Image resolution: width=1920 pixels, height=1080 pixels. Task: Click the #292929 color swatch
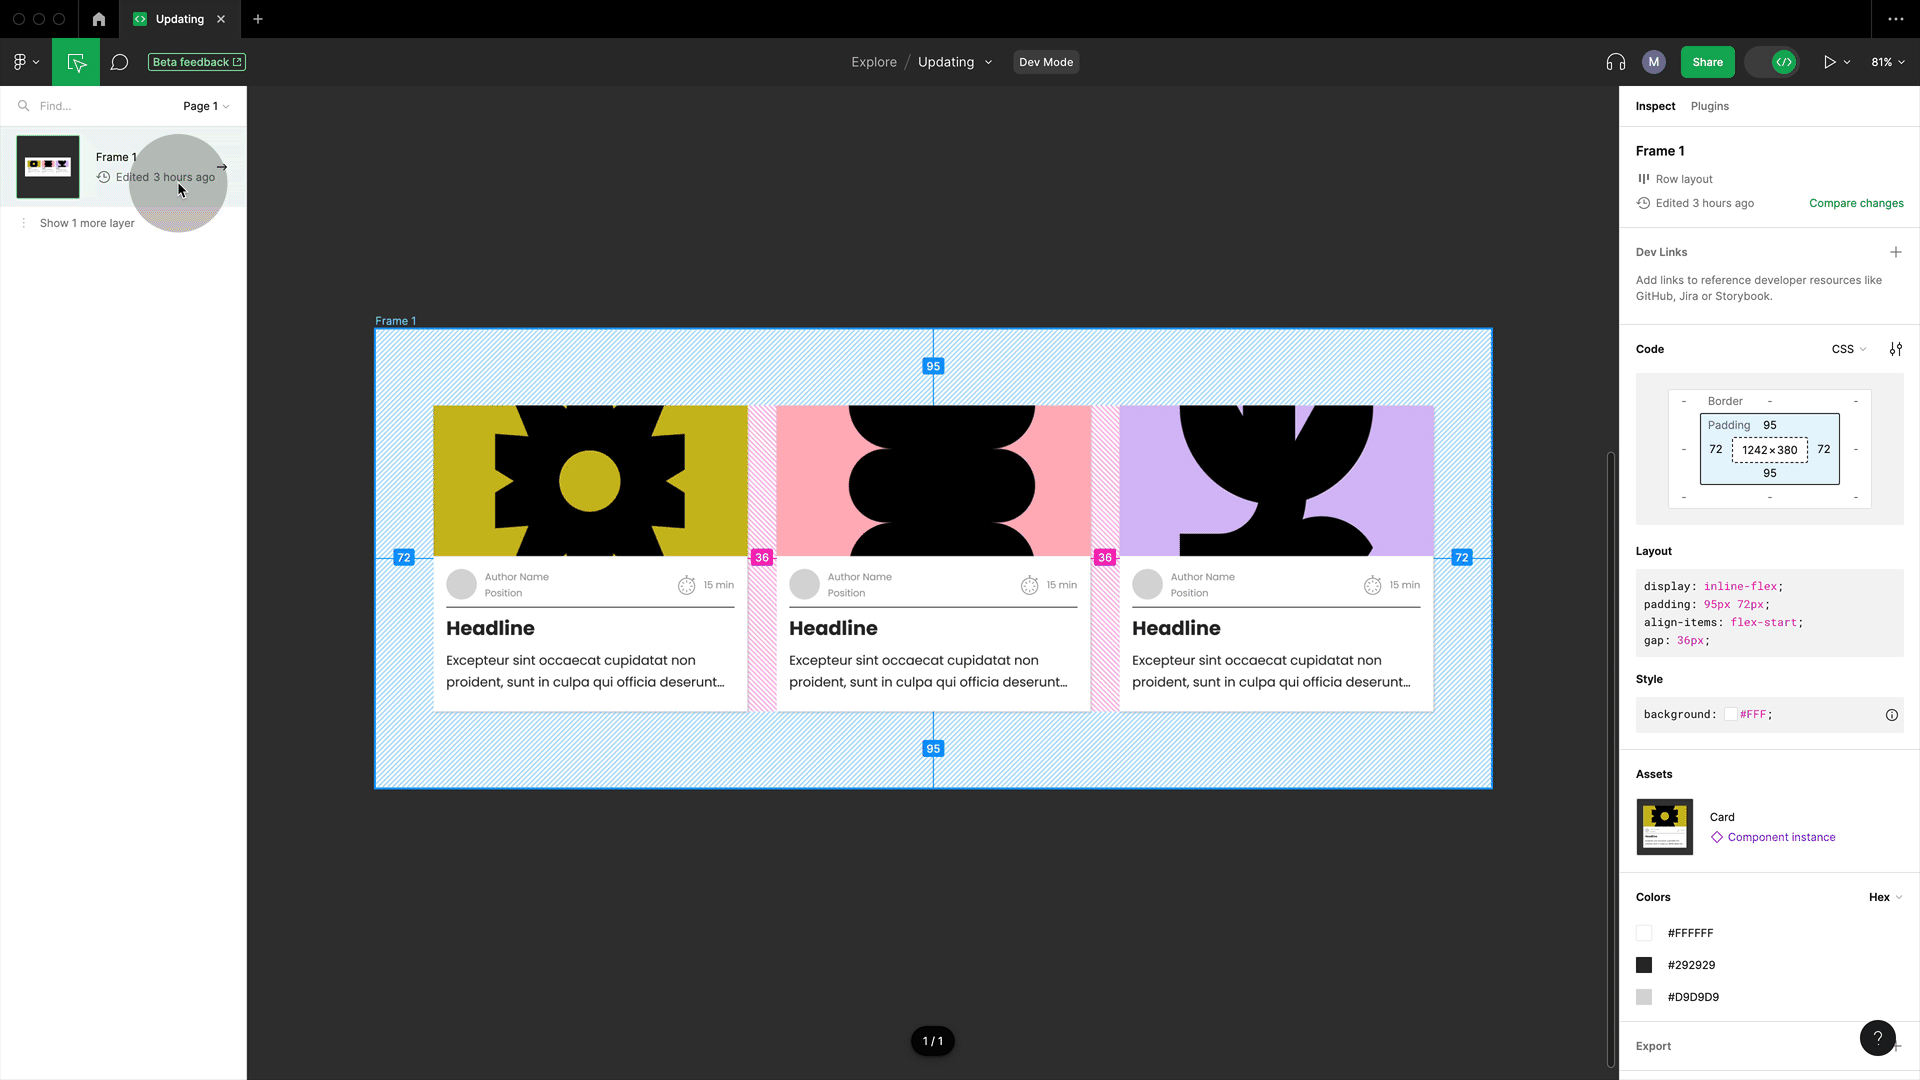(x=1644, y=965)
